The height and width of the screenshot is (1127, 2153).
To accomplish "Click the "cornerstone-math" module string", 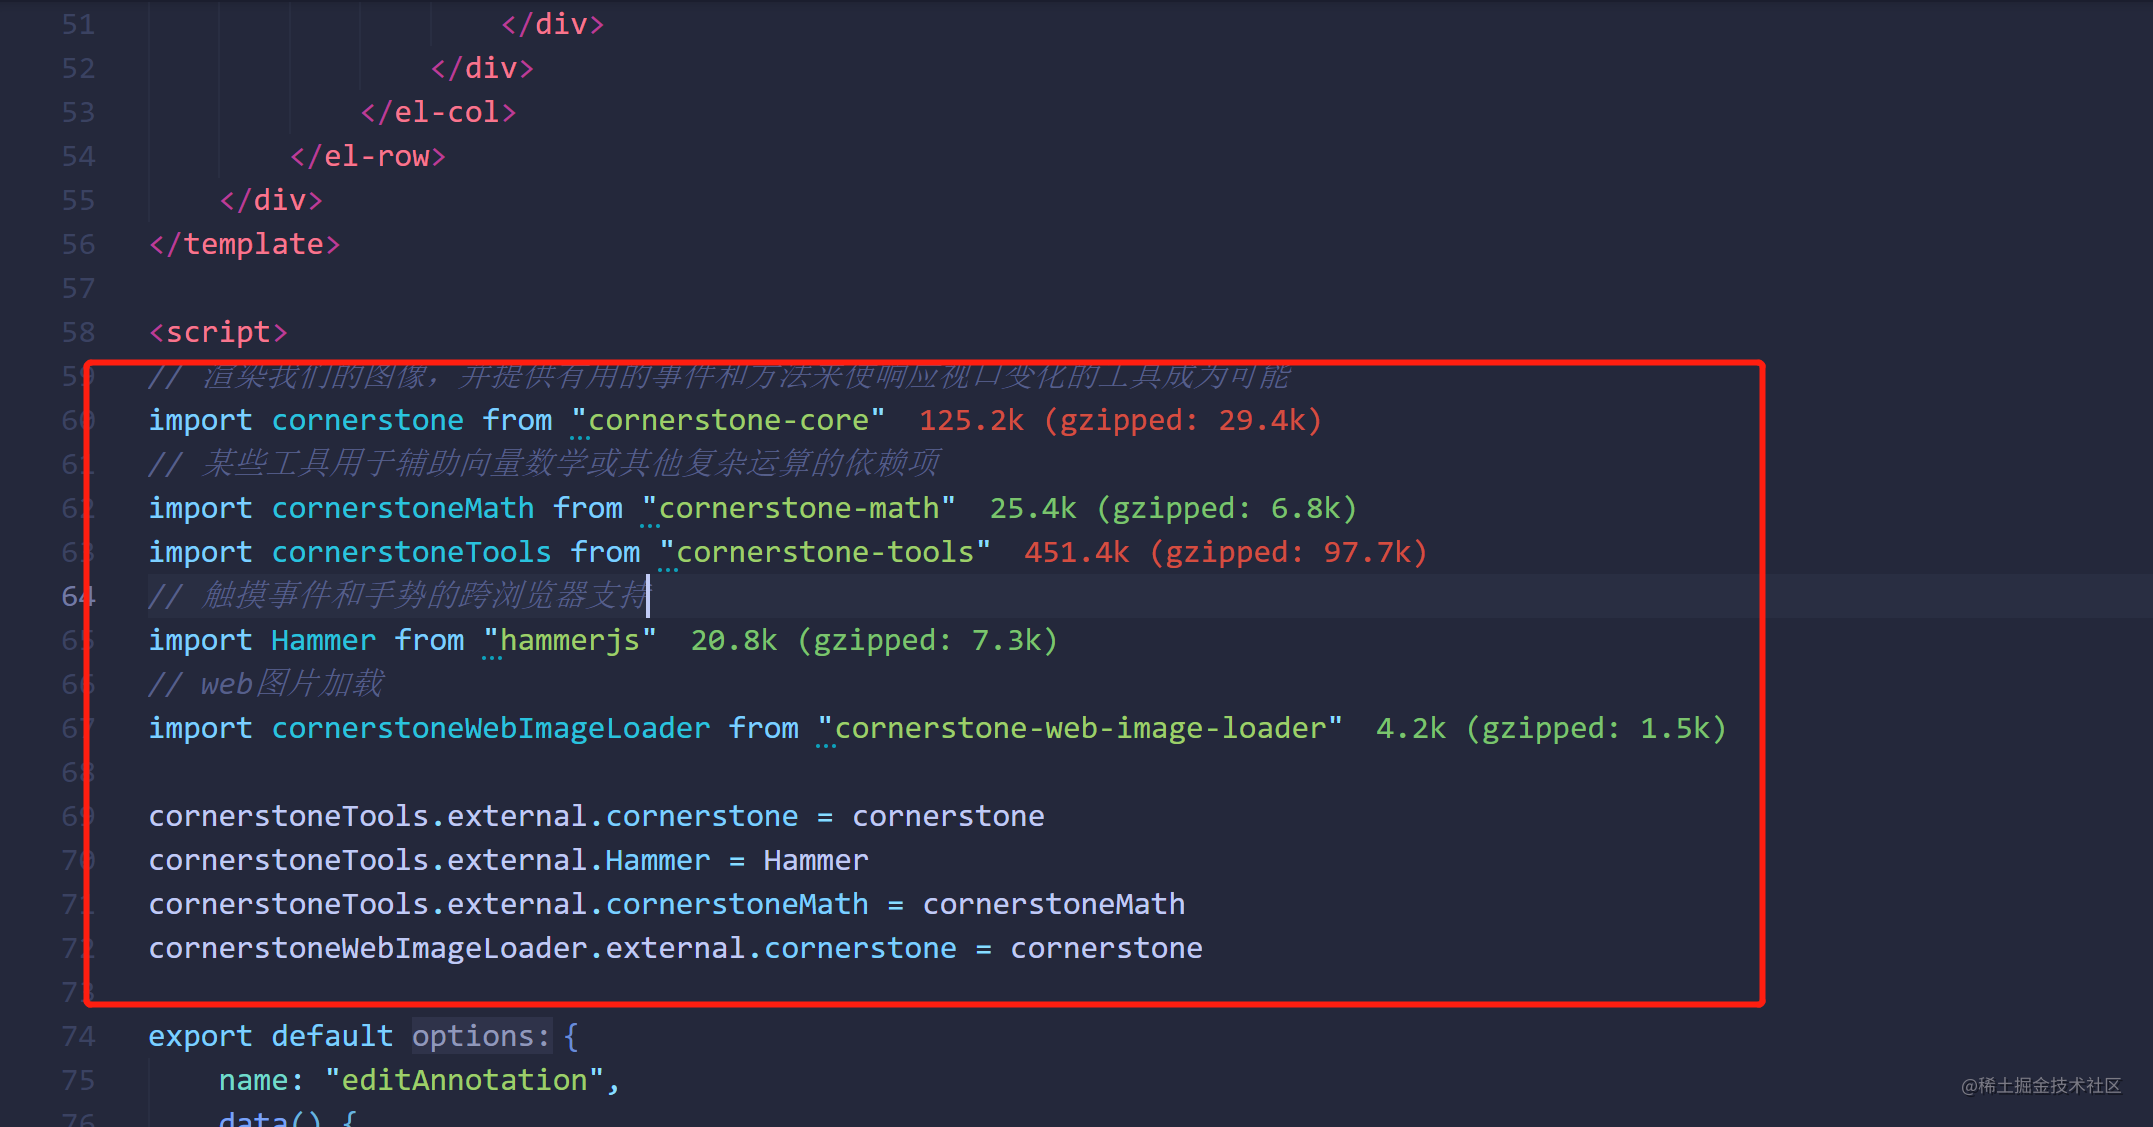I will tap(798, 508).
